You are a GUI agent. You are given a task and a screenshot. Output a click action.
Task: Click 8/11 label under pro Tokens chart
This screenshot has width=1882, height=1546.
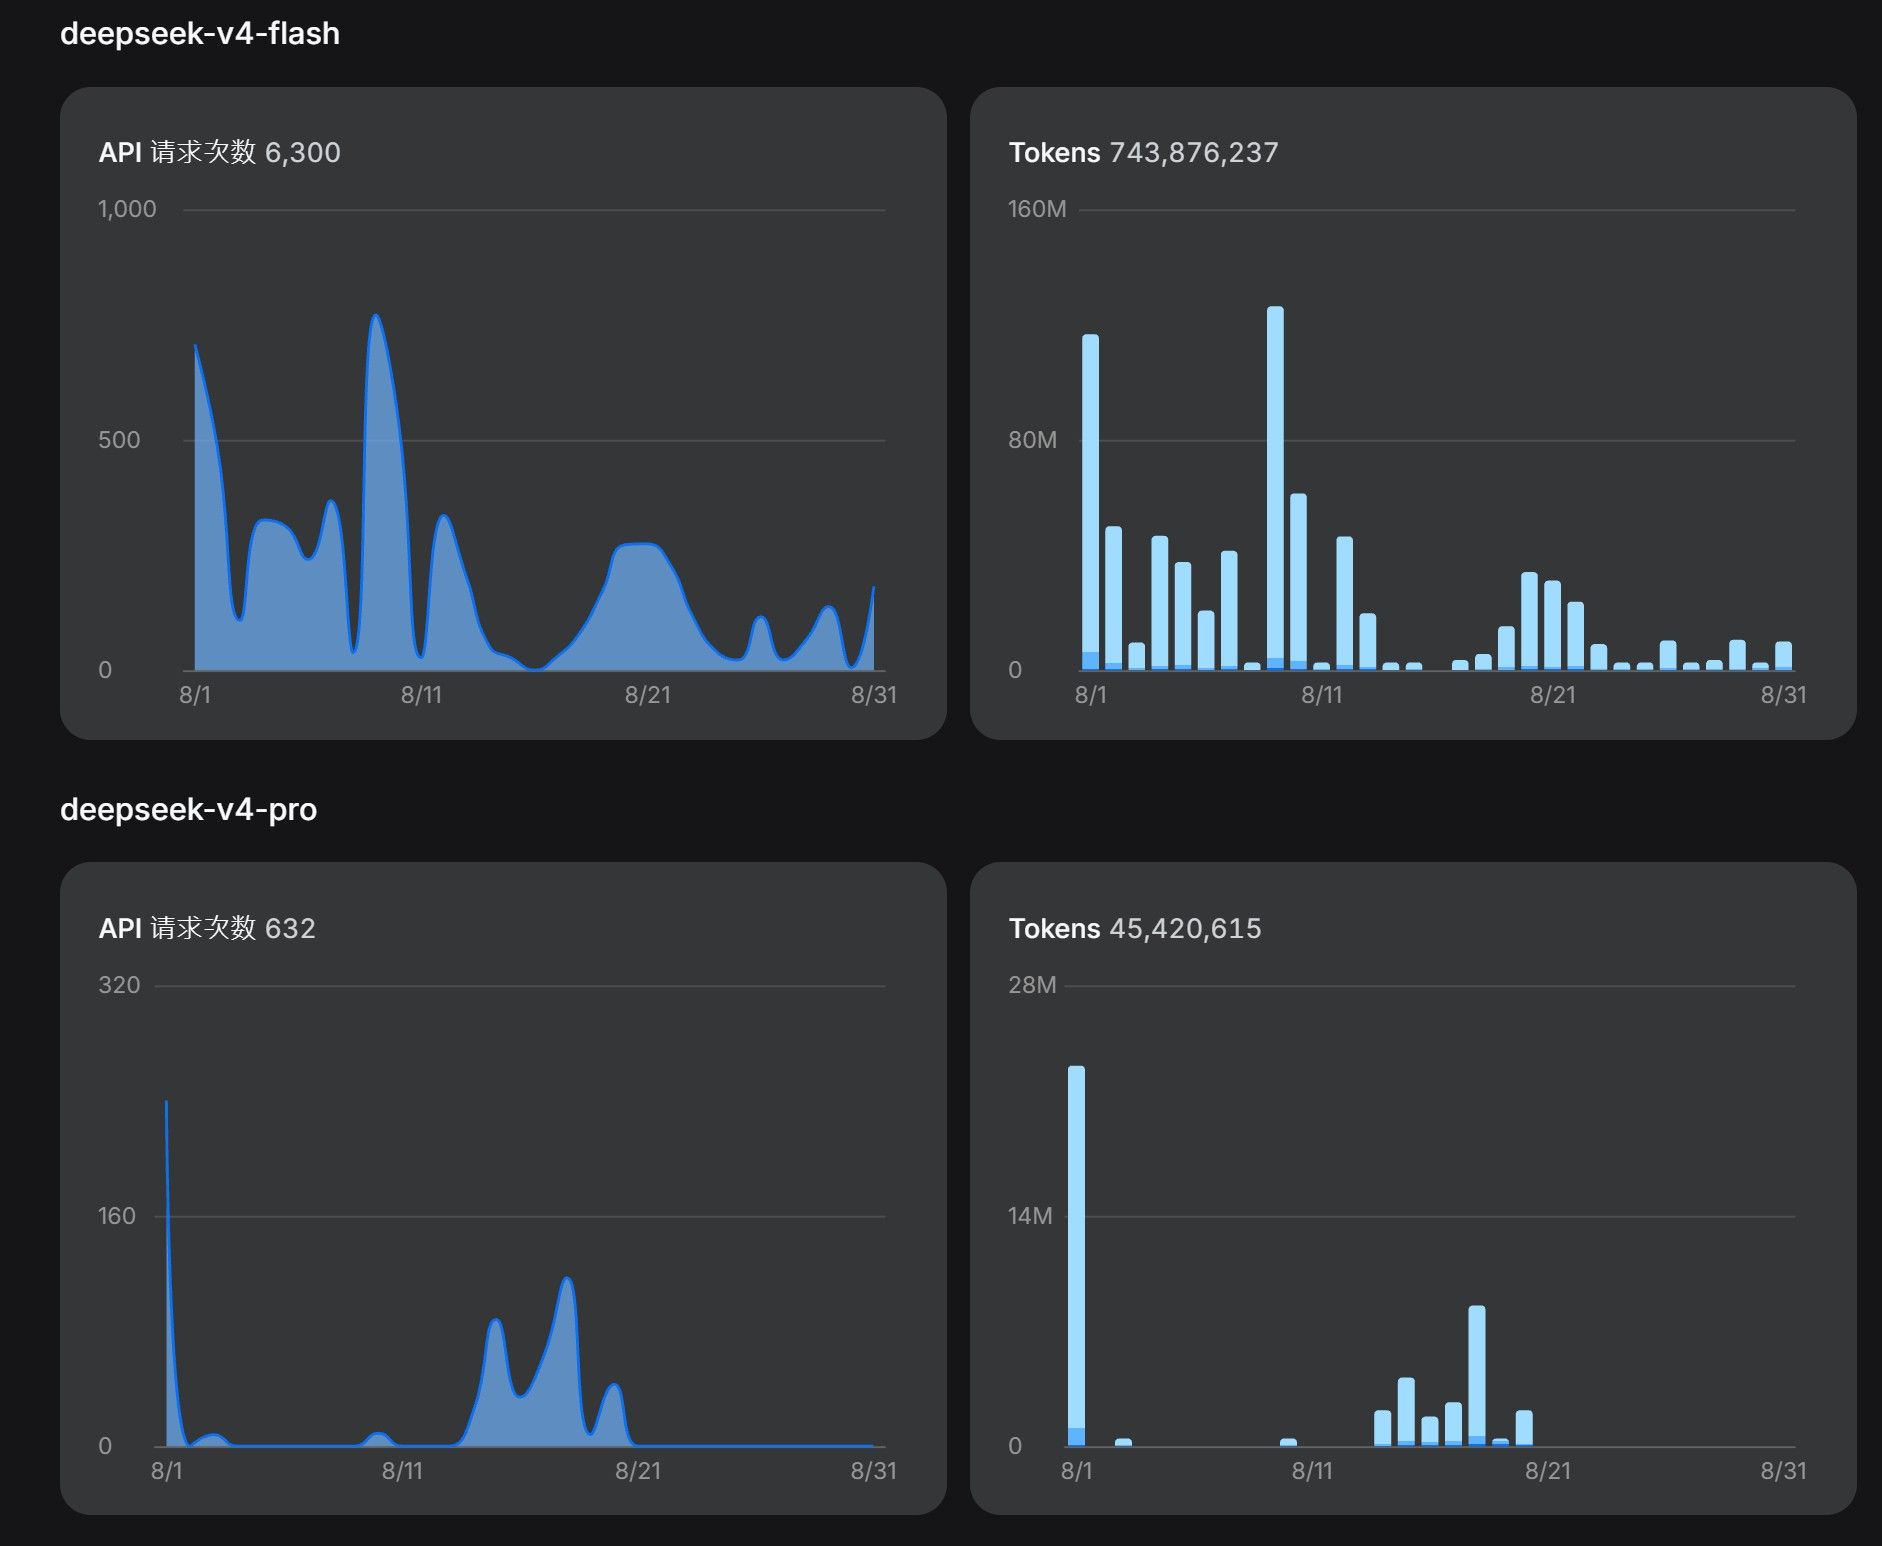(x=1312, y=1471)
